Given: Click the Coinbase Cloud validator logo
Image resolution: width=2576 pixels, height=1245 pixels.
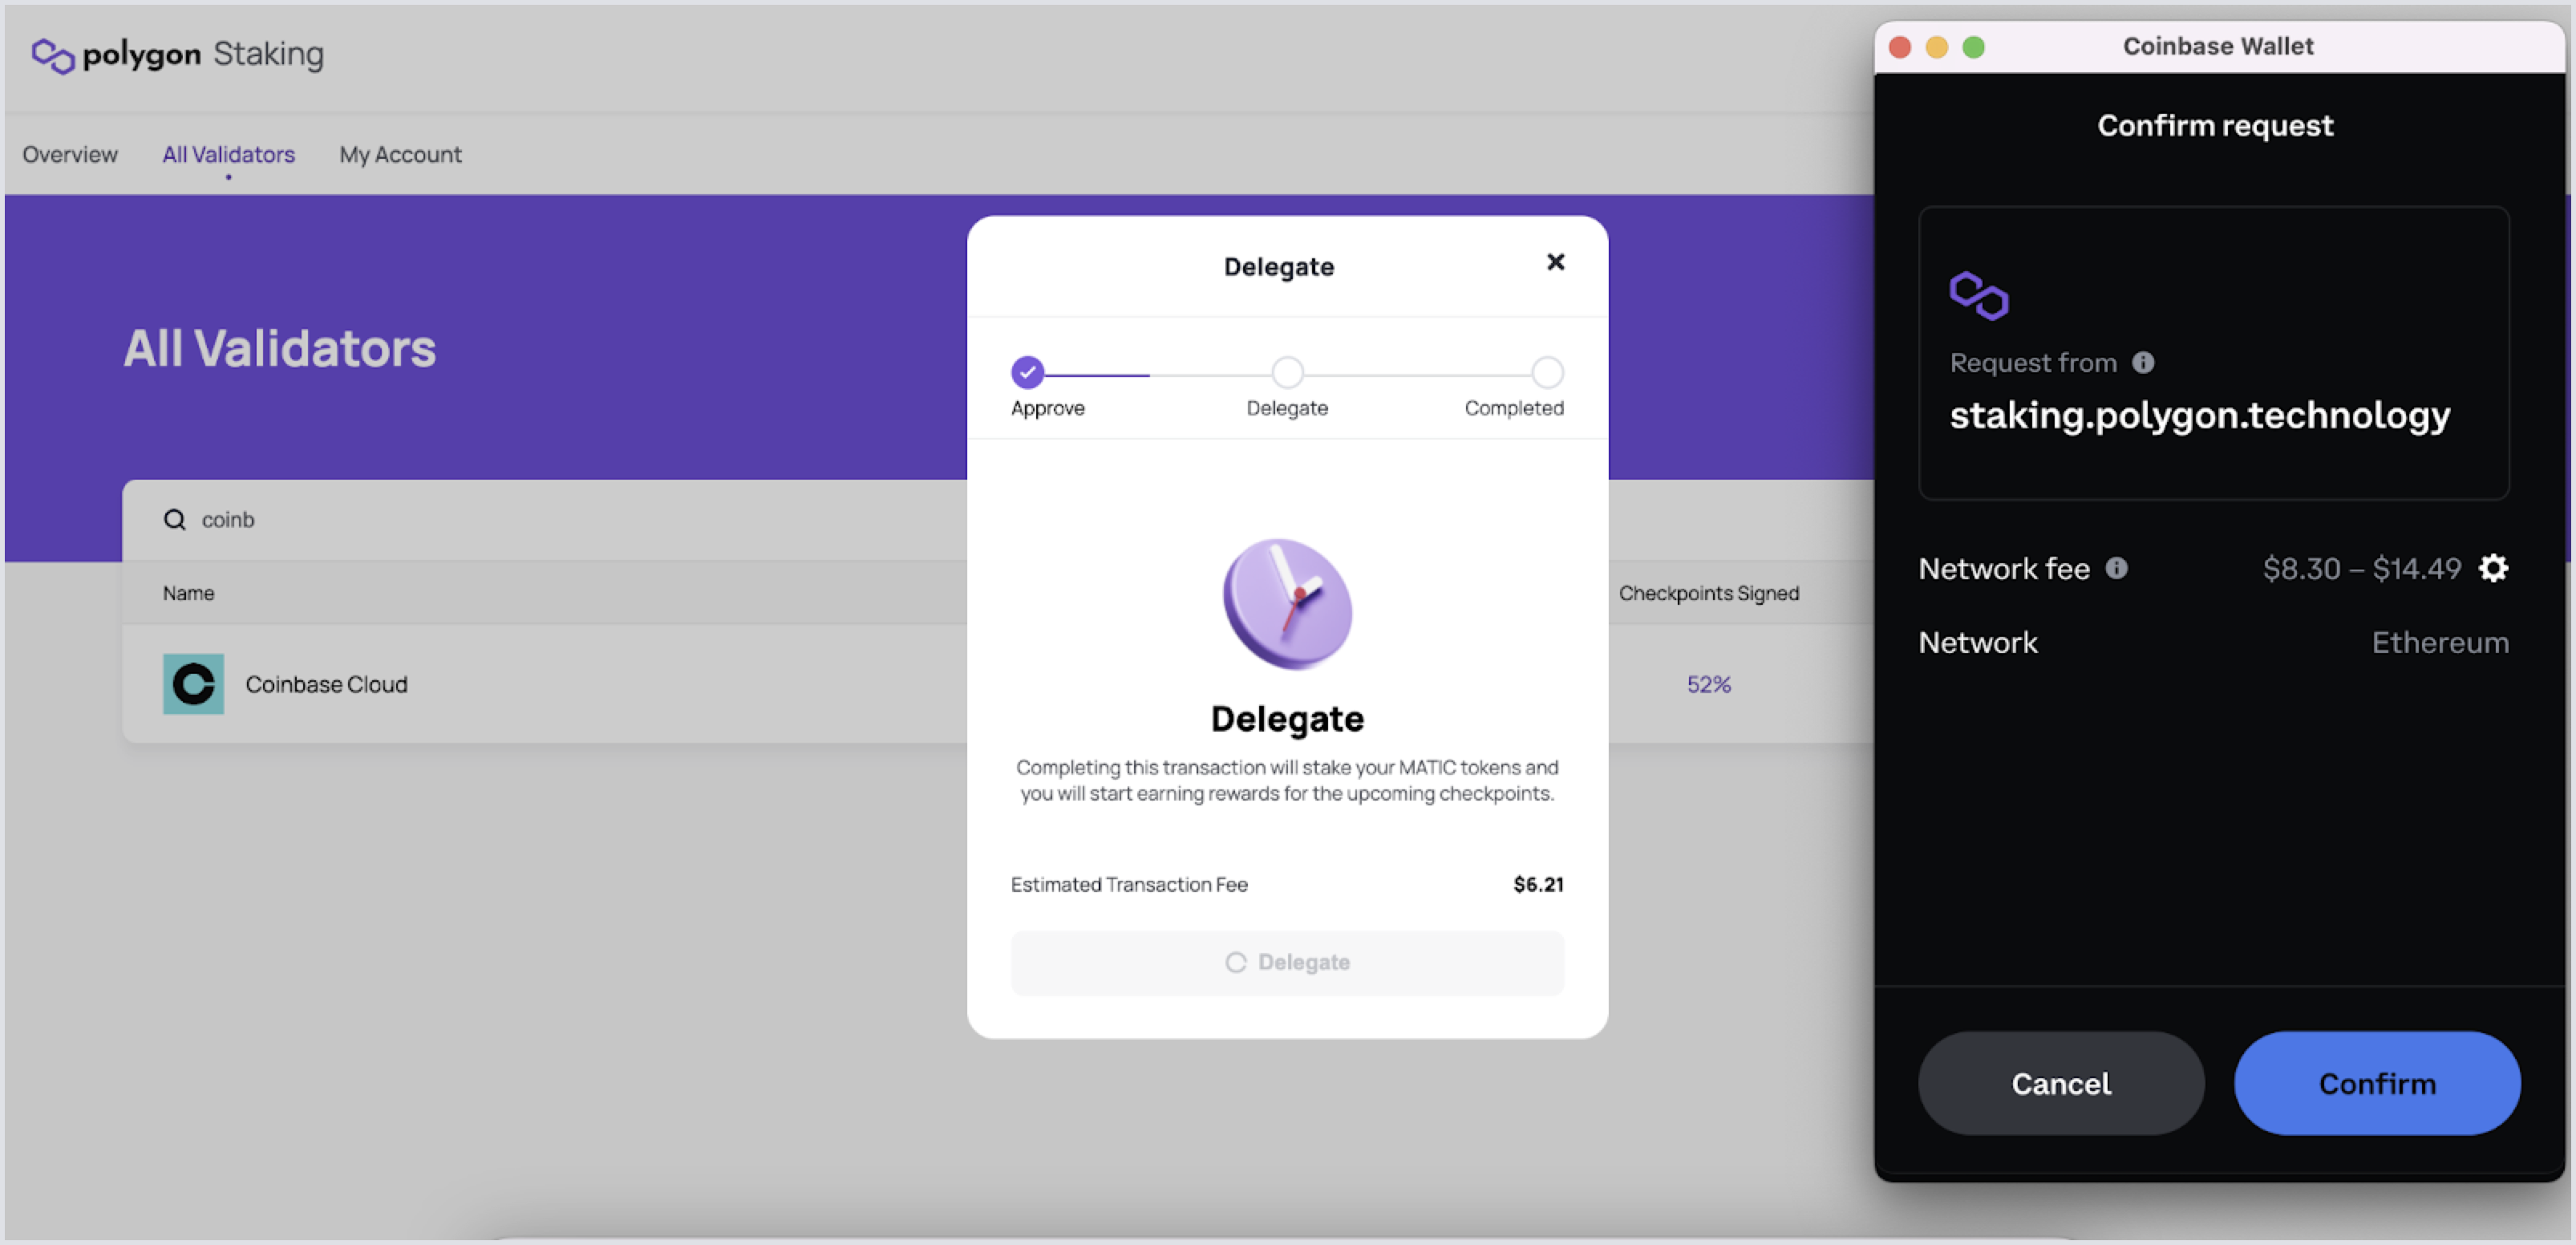Looking at the screenshot, I should point(193,684).
